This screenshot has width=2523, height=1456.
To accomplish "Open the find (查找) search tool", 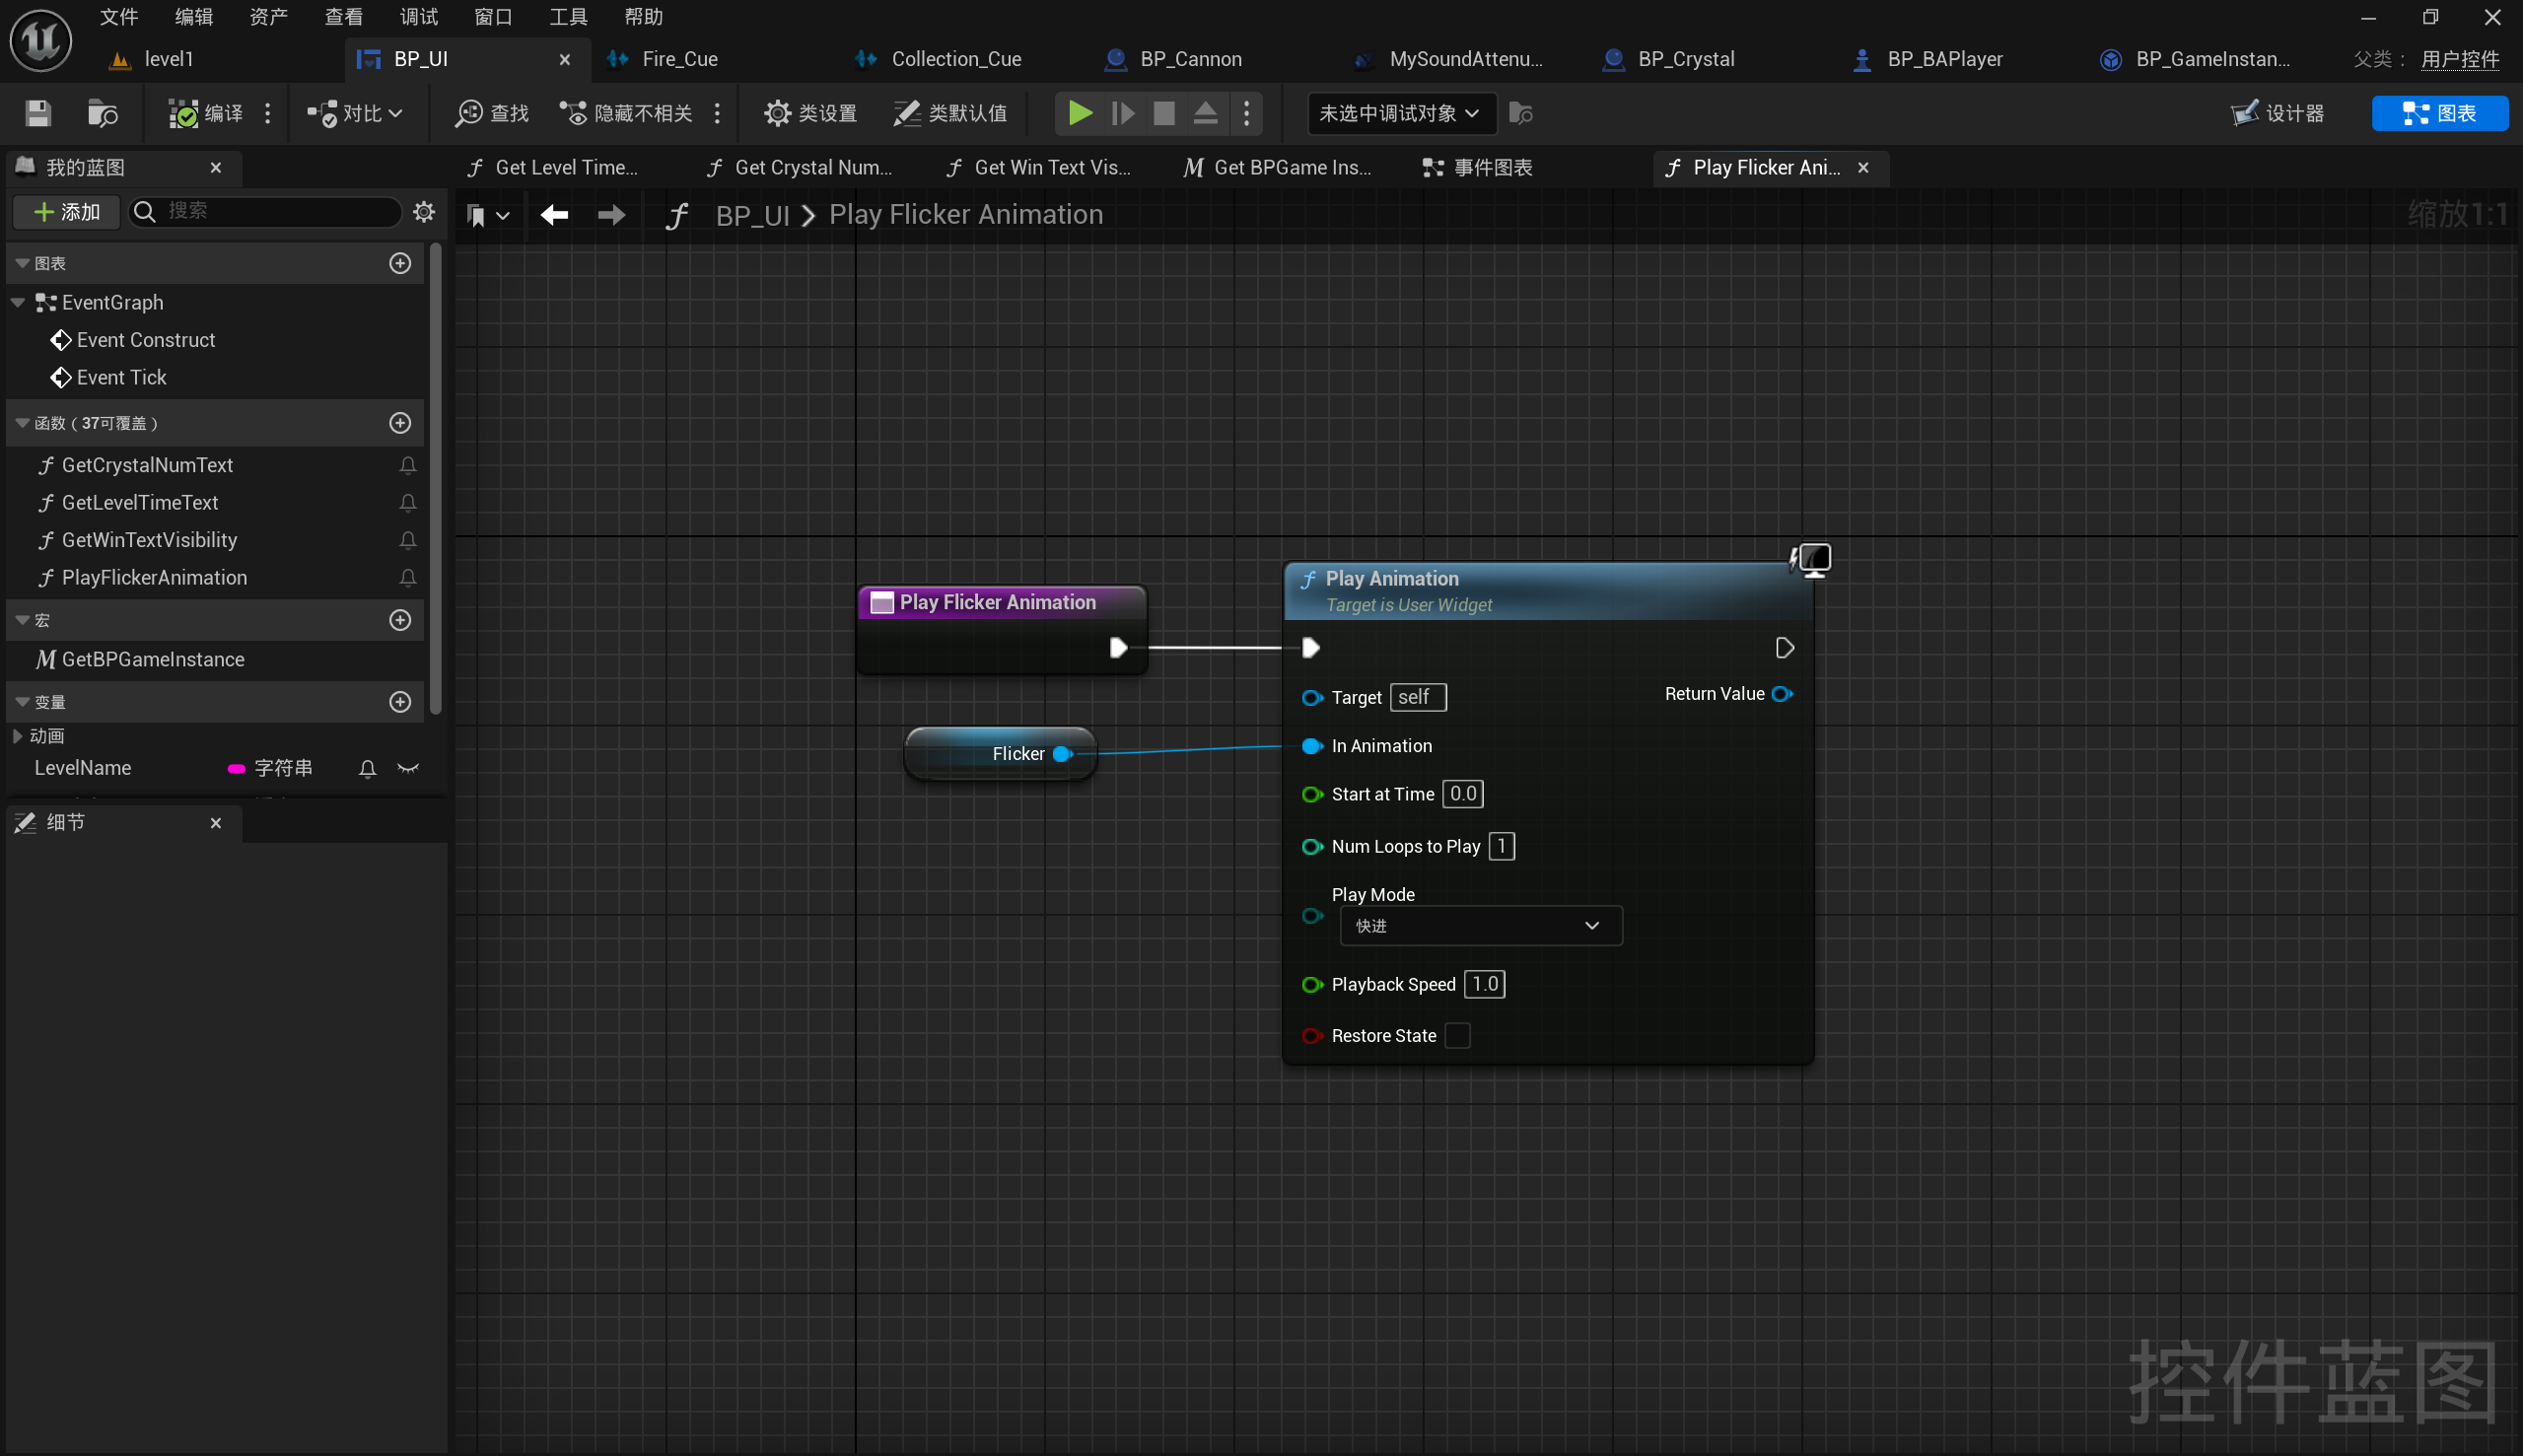I will click(x=492, y=113).
